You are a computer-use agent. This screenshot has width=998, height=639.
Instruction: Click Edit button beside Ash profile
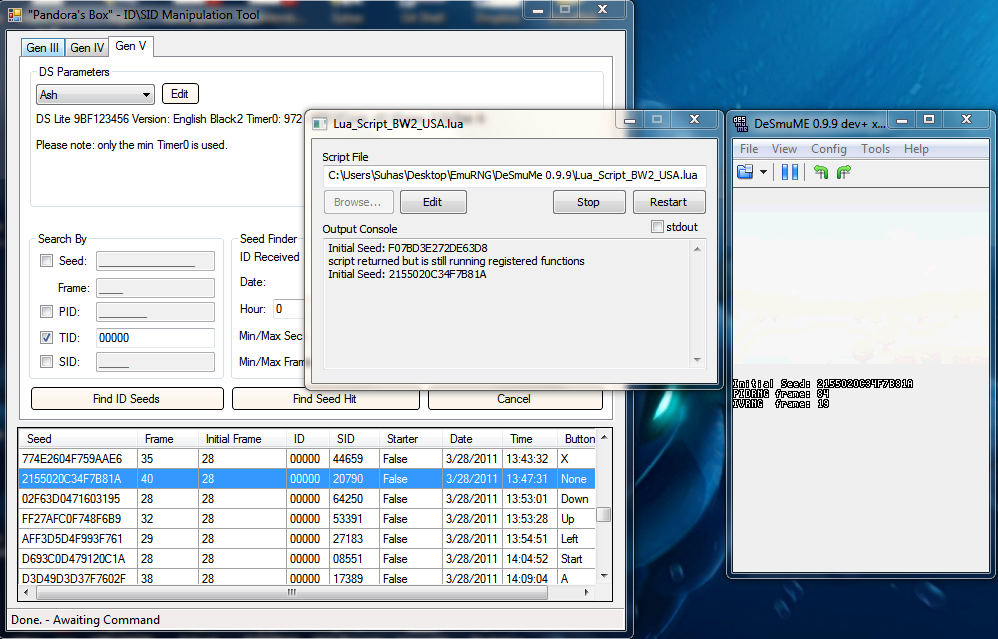[x=180, y=94]
